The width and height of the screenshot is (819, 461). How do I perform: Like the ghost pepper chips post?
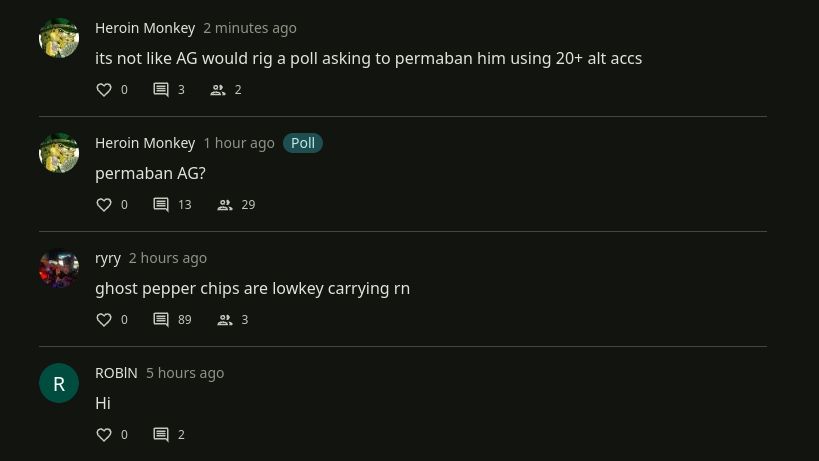point(104,320)
